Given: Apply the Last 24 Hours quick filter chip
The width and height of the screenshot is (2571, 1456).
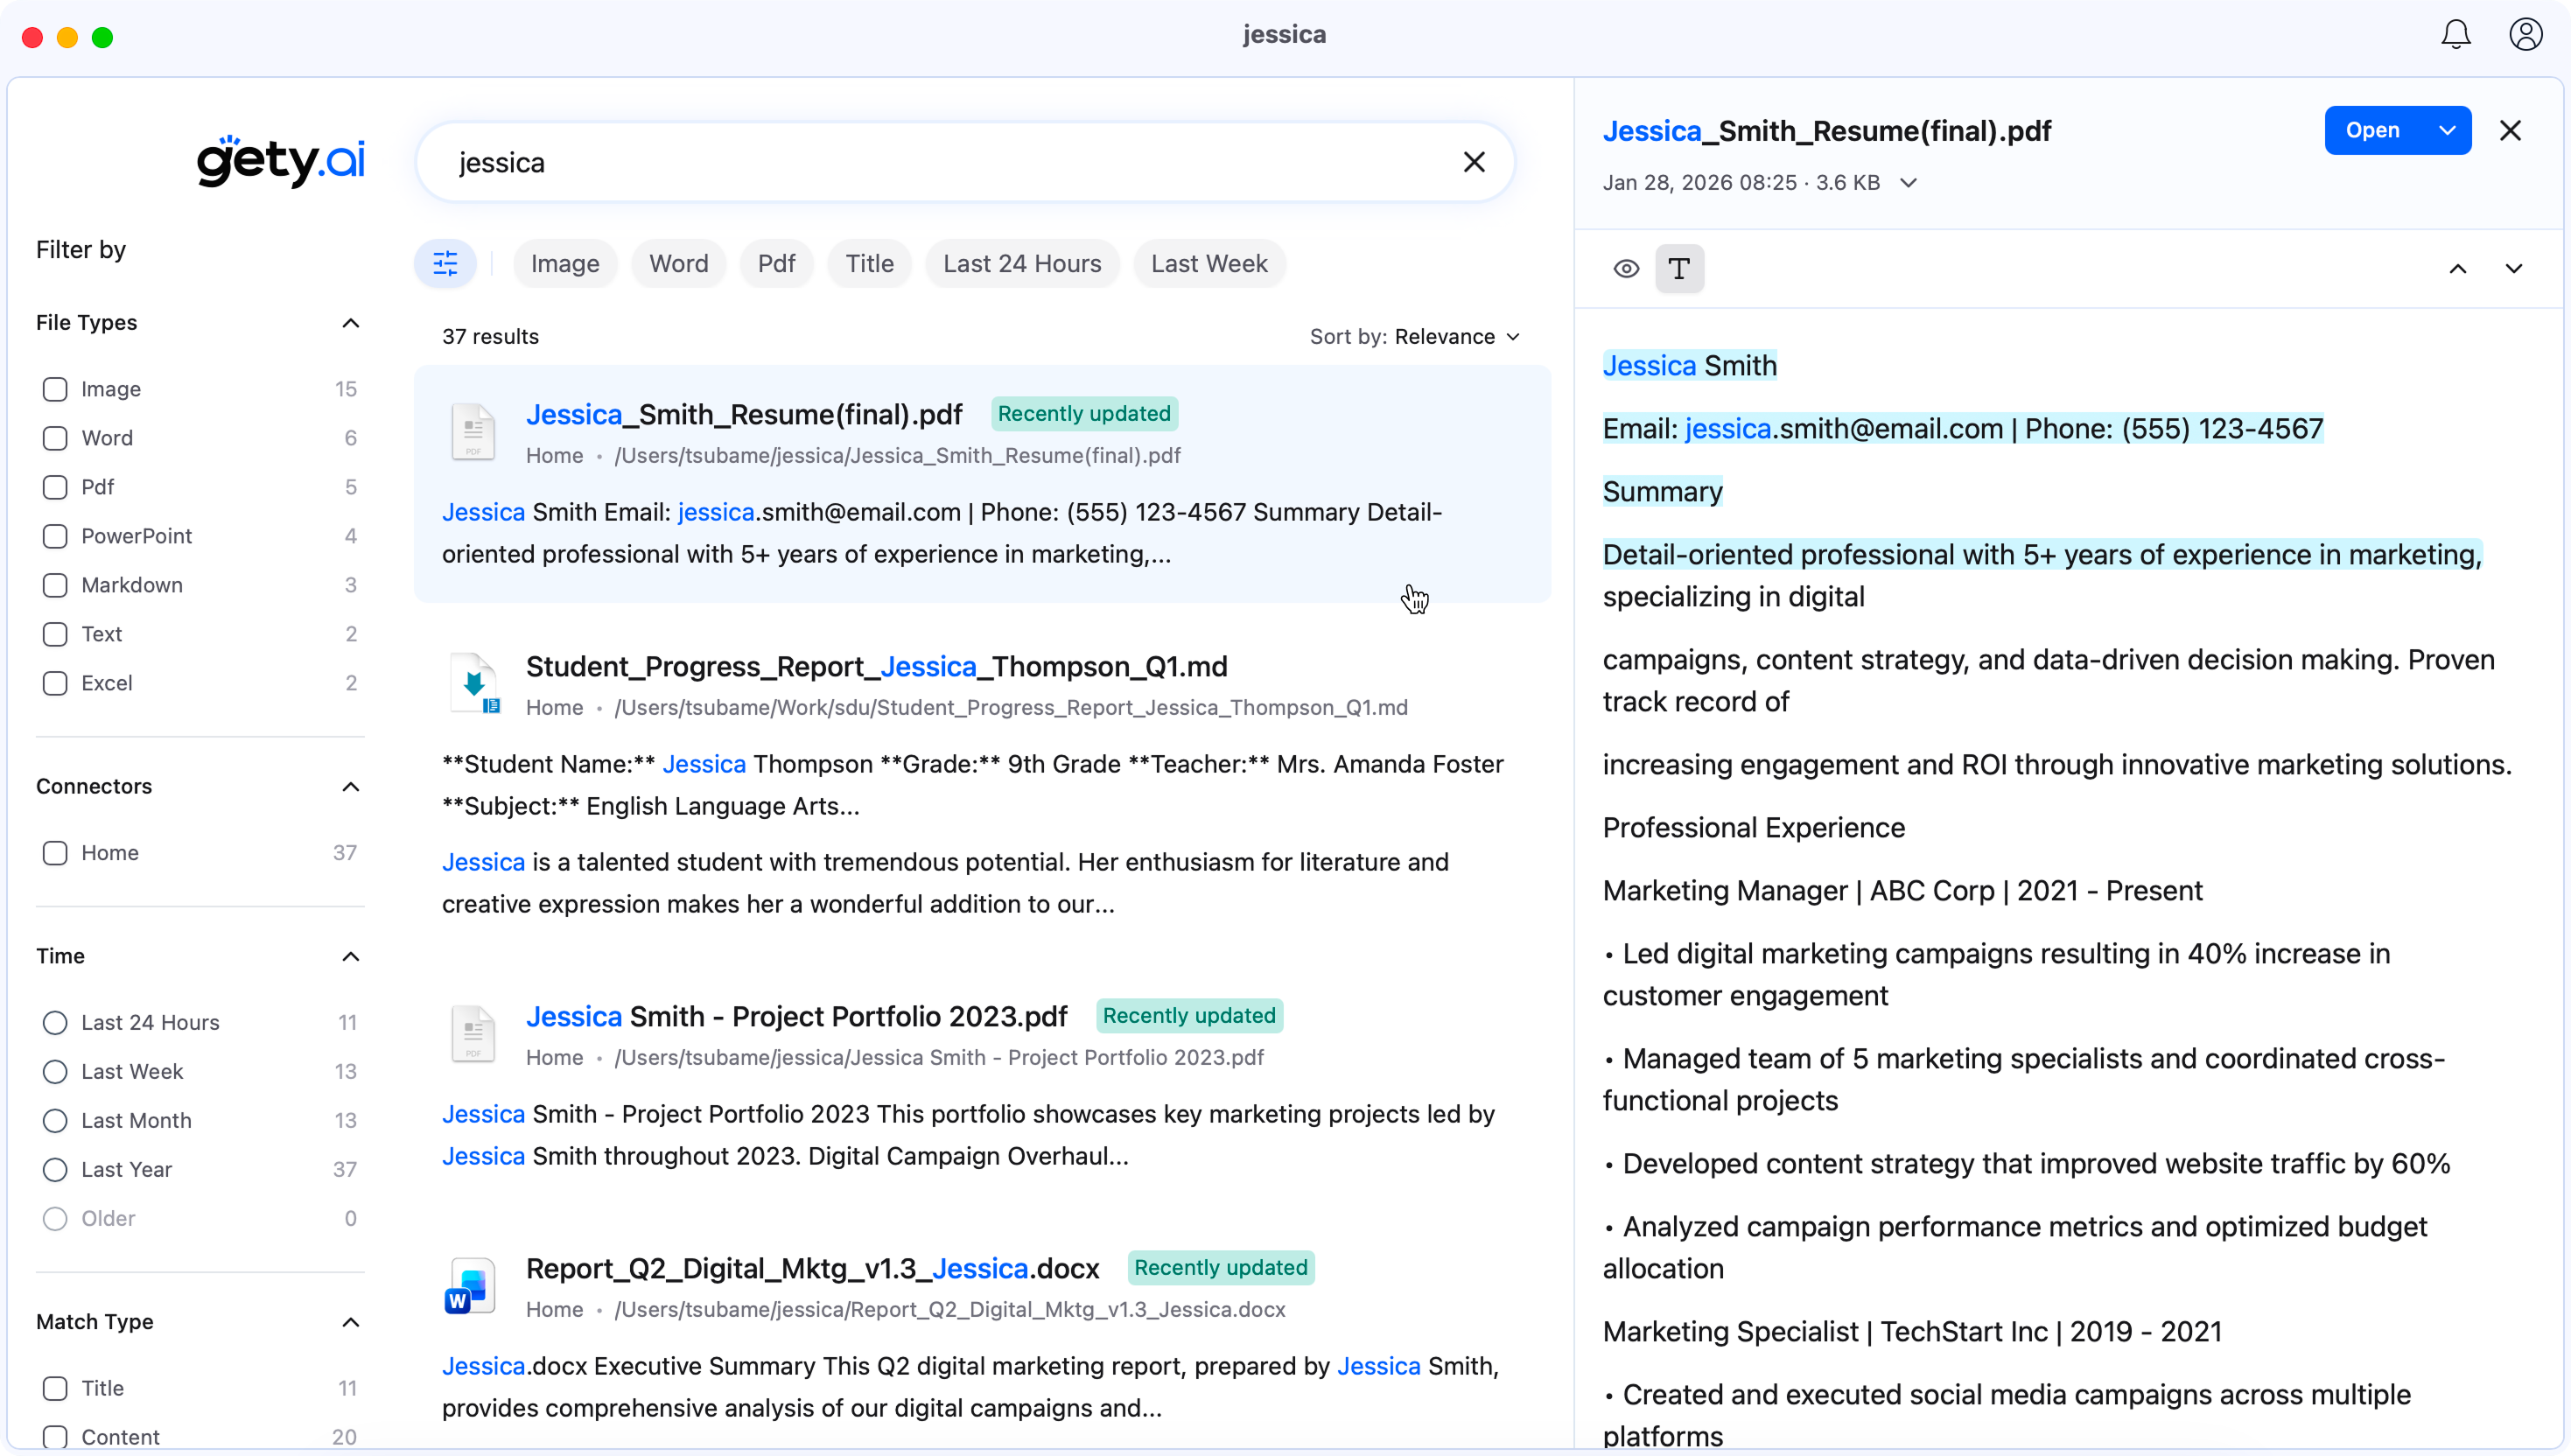Looking at the screenshot, I should (1021, 264).
